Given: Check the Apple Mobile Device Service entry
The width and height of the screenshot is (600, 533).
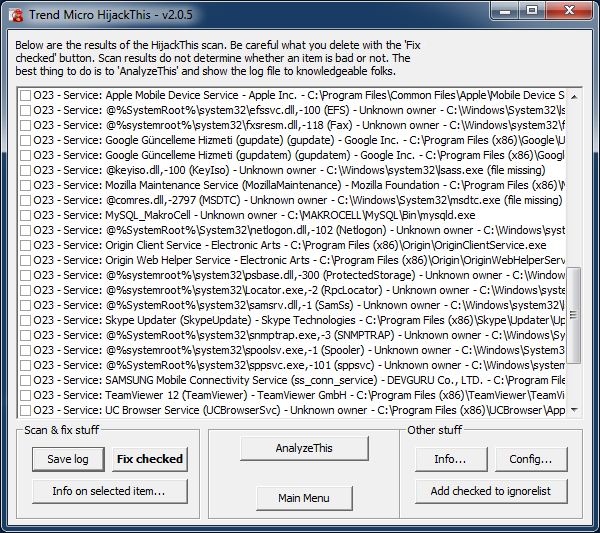Looking at the screenshot, I should click(25, 95).
